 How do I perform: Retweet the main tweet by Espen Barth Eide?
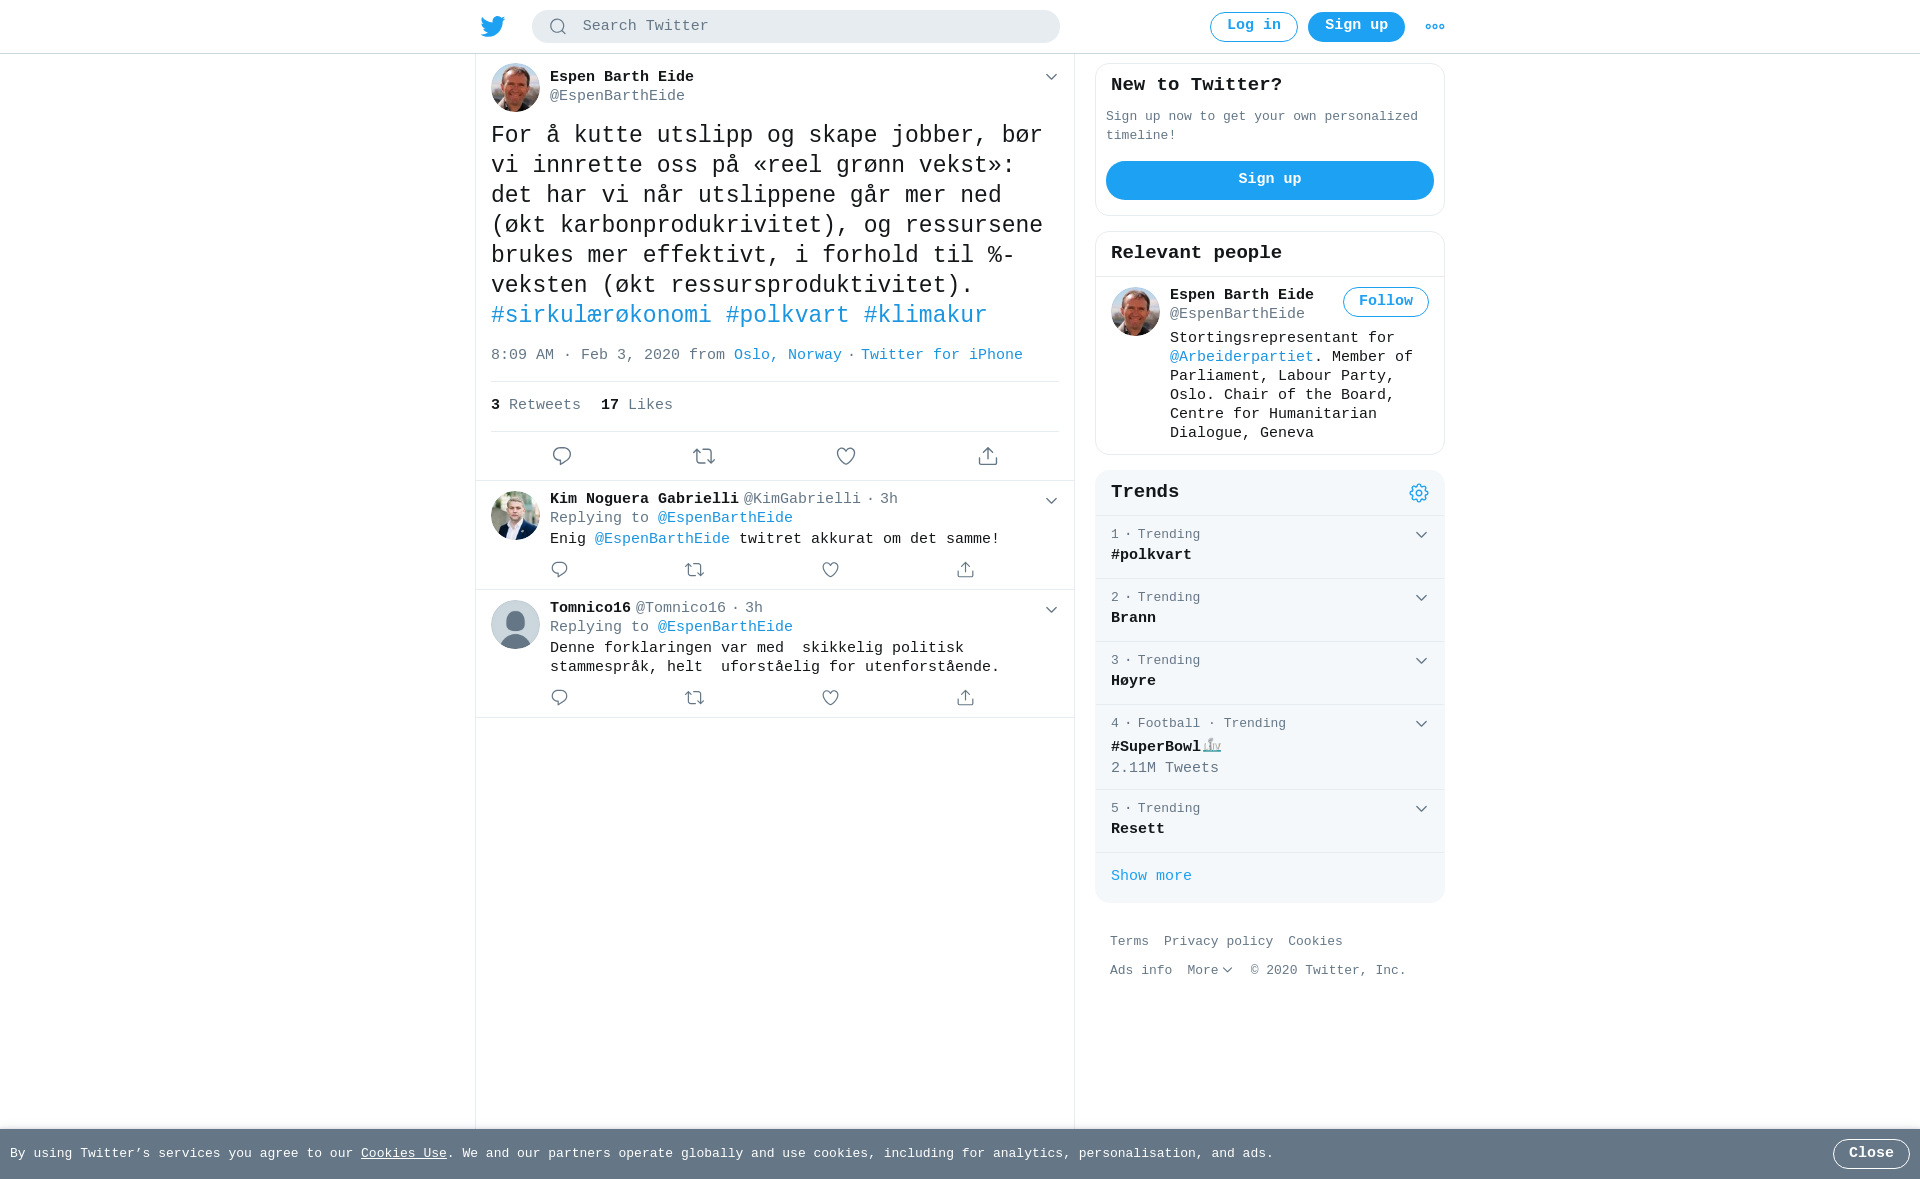(x=704, y=456)
